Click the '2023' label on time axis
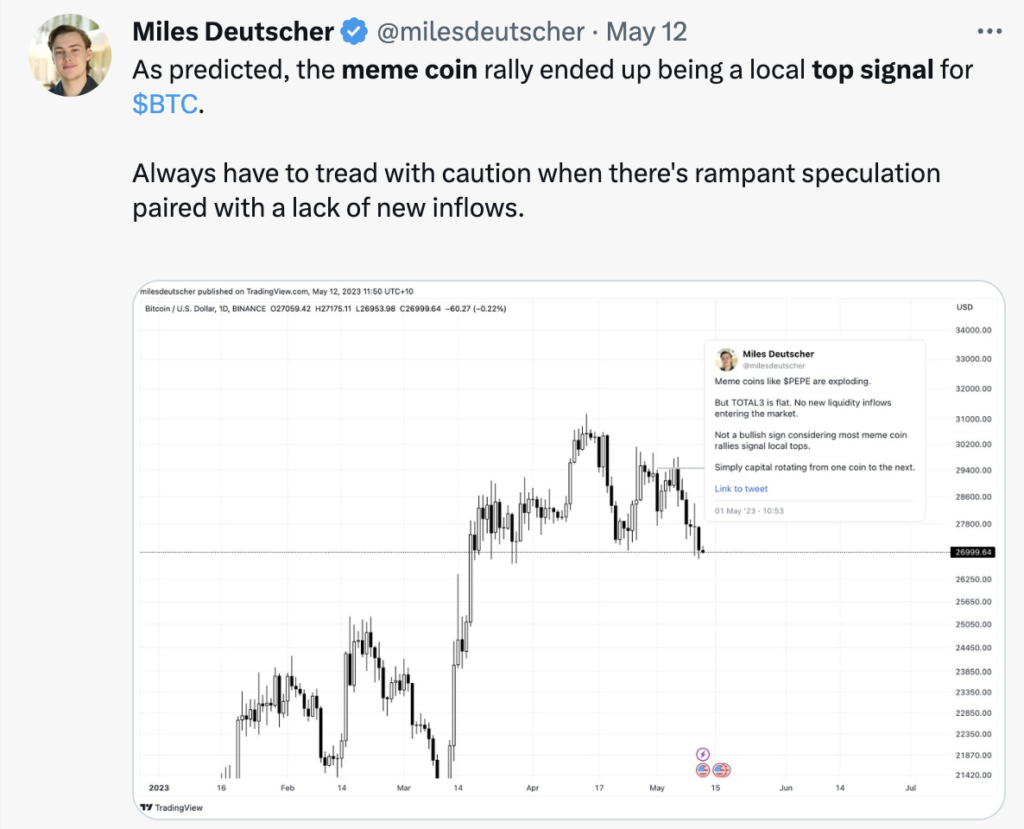 159,788
